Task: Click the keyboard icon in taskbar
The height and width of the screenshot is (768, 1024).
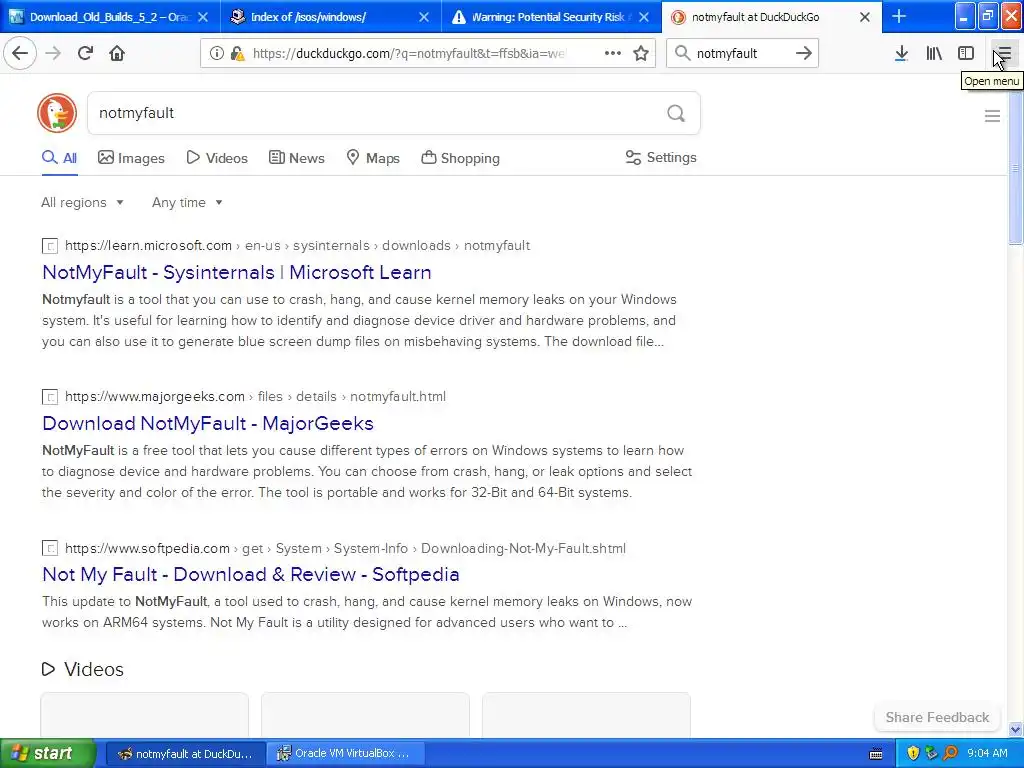Action: (876, 754)
